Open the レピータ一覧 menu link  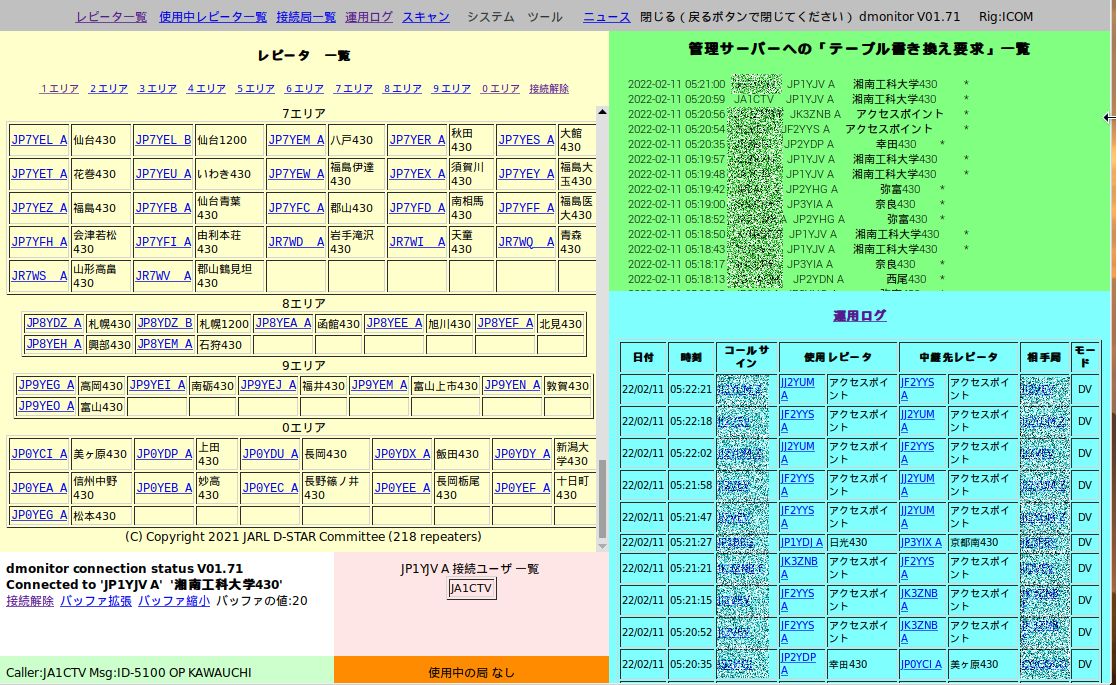click(x=111, y=16)
